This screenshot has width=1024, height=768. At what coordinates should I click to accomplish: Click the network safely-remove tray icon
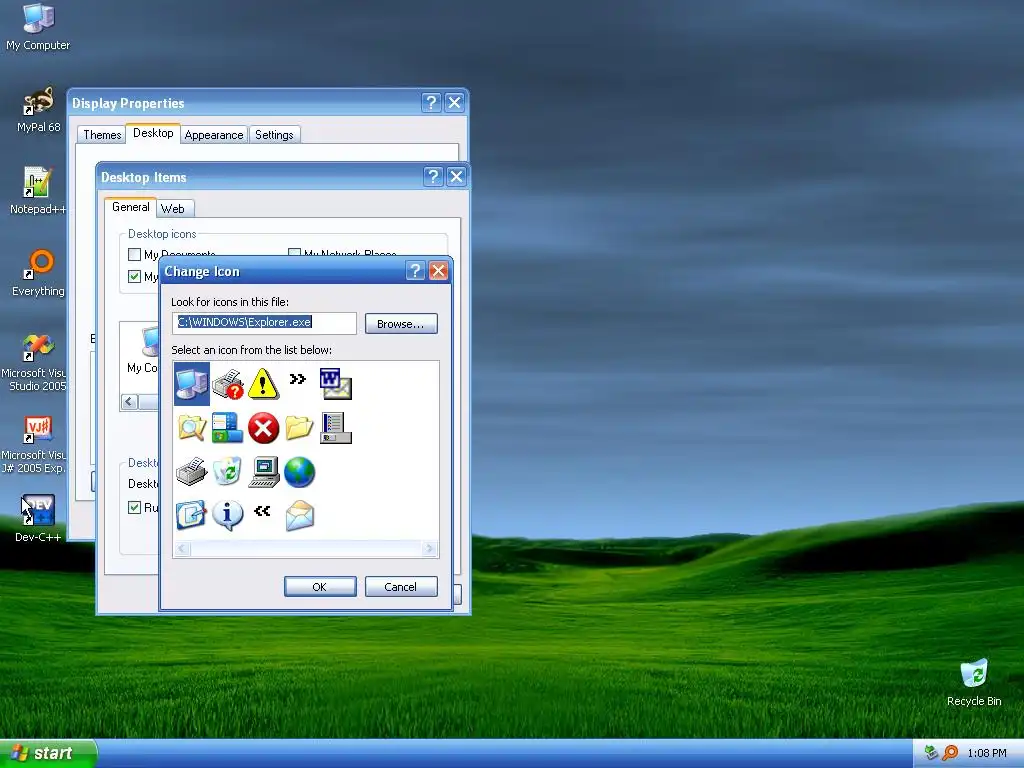(x=931, y=753)
